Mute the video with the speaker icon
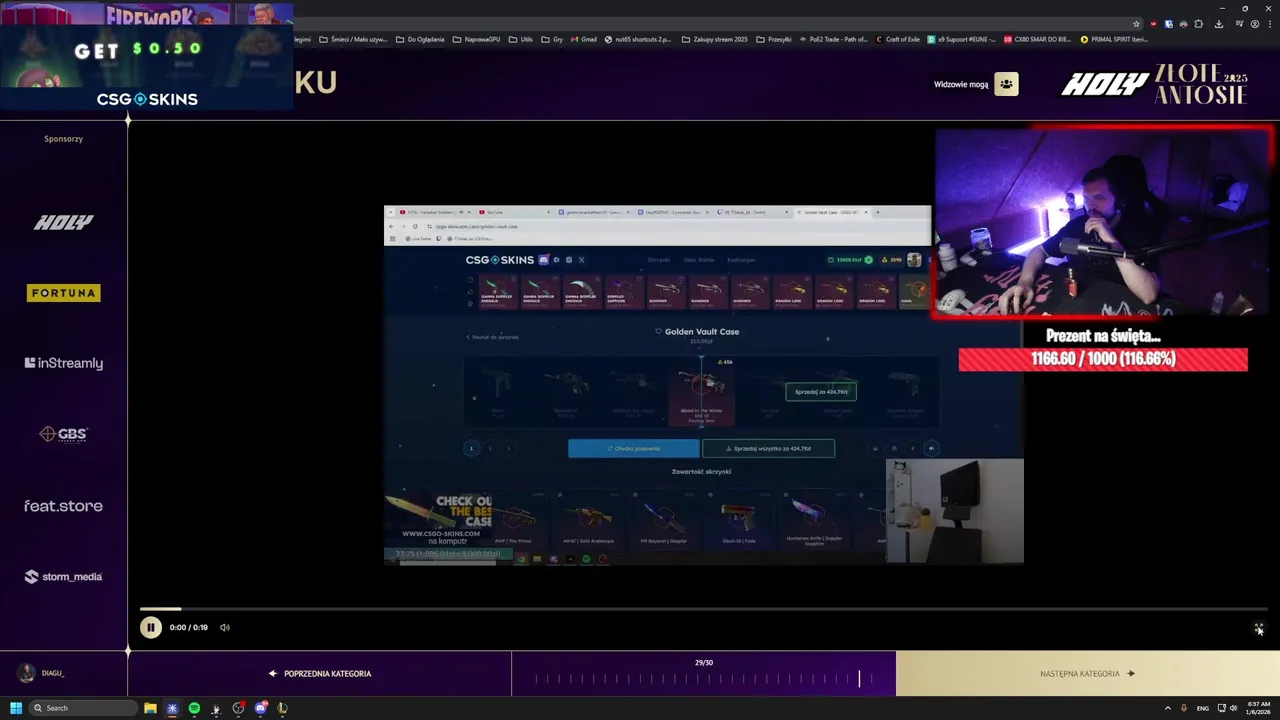 click(225, 628)
